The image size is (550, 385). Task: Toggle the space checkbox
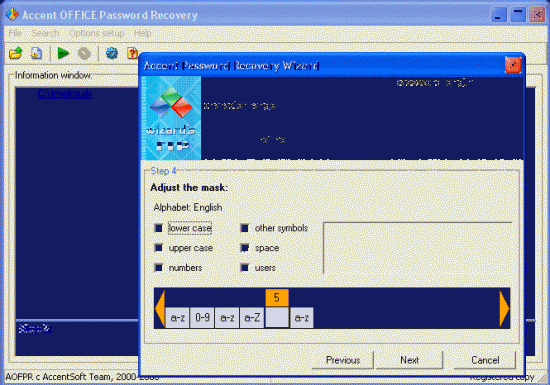244,248
